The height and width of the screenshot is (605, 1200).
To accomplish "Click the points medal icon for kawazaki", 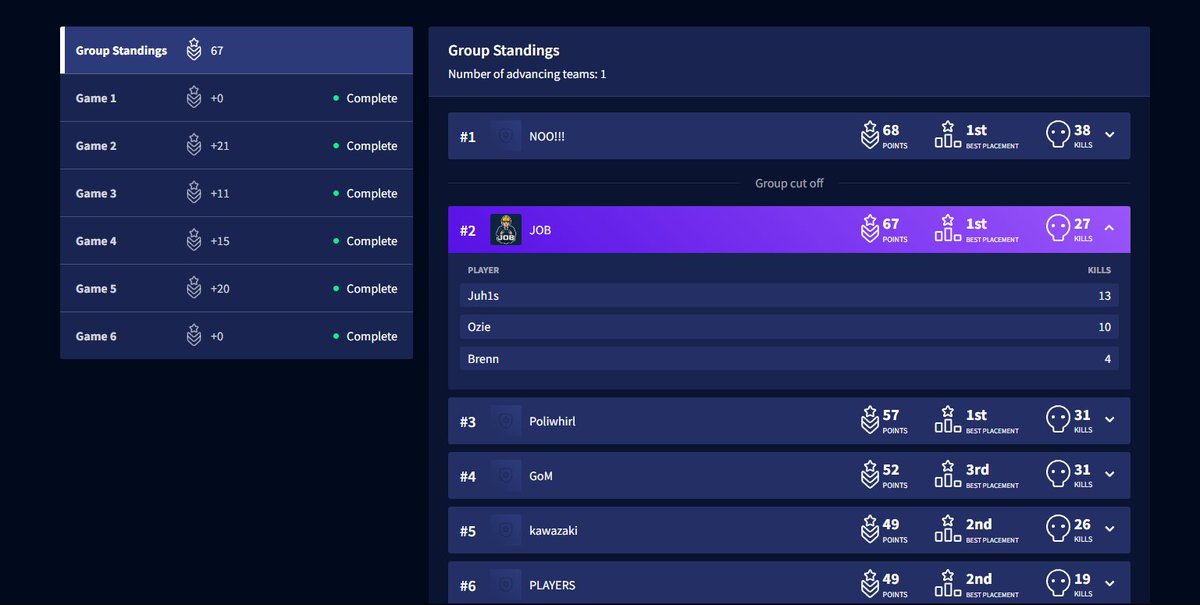I will point(870,529).
